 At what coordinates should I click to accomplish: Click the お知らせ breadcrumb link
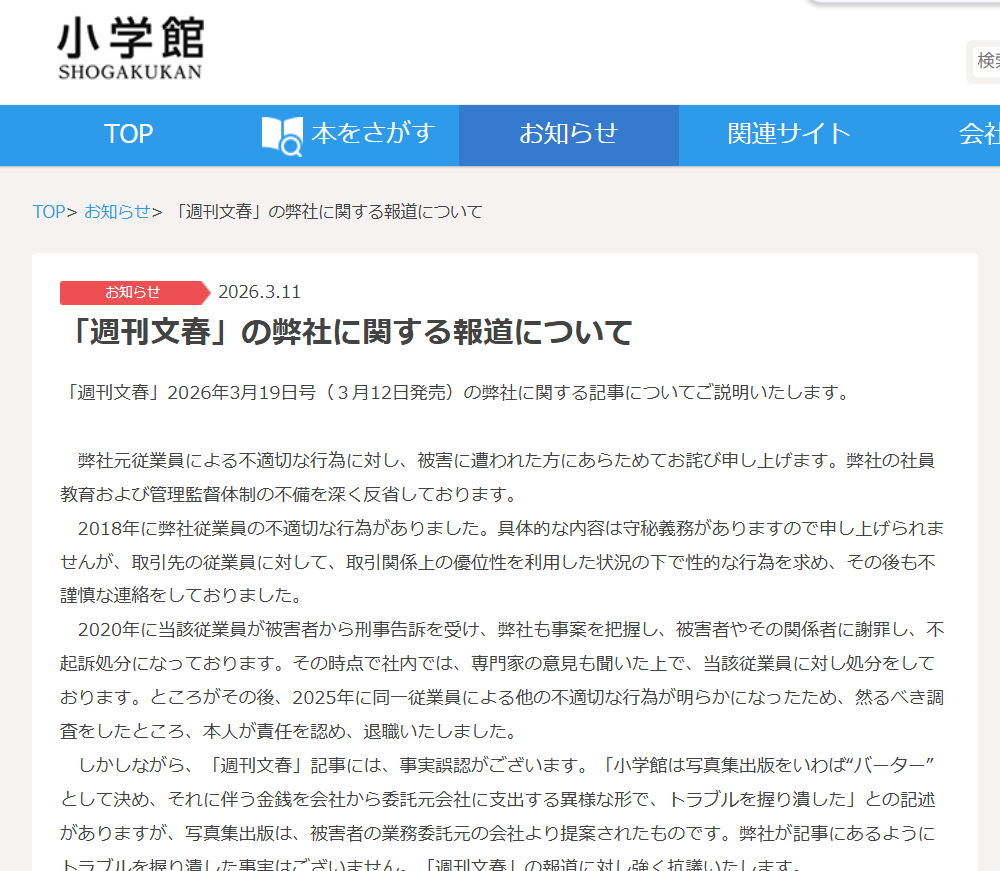[x=117, y=211]
